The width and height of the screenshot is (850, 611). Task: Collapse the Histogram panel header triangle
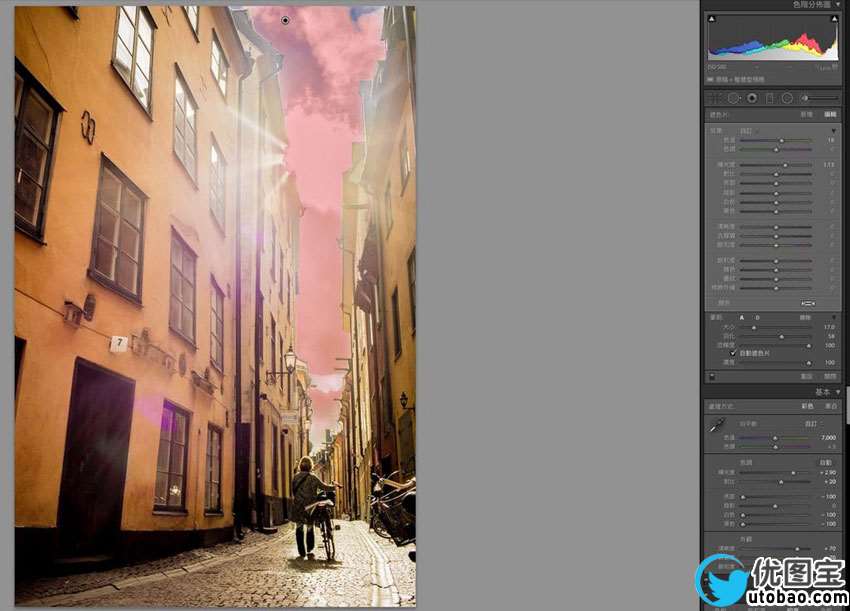point(839,4)
